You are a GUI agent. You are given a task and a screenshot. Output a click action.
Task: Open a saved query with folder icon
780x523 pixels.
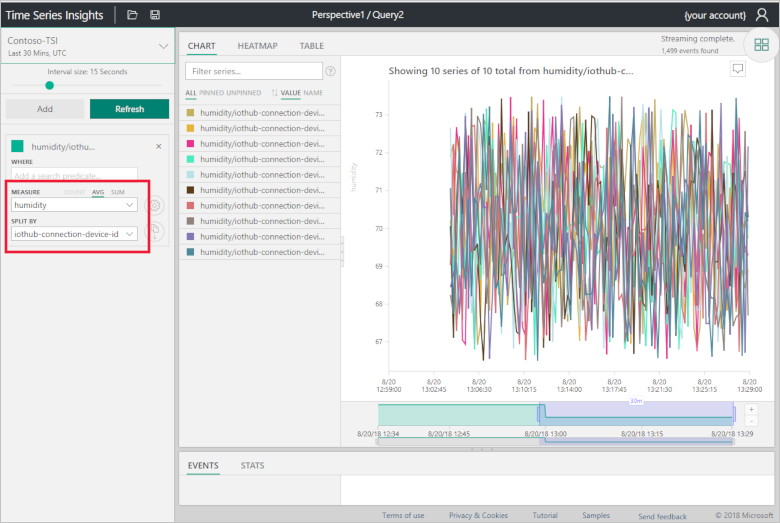tap(132, 15)
